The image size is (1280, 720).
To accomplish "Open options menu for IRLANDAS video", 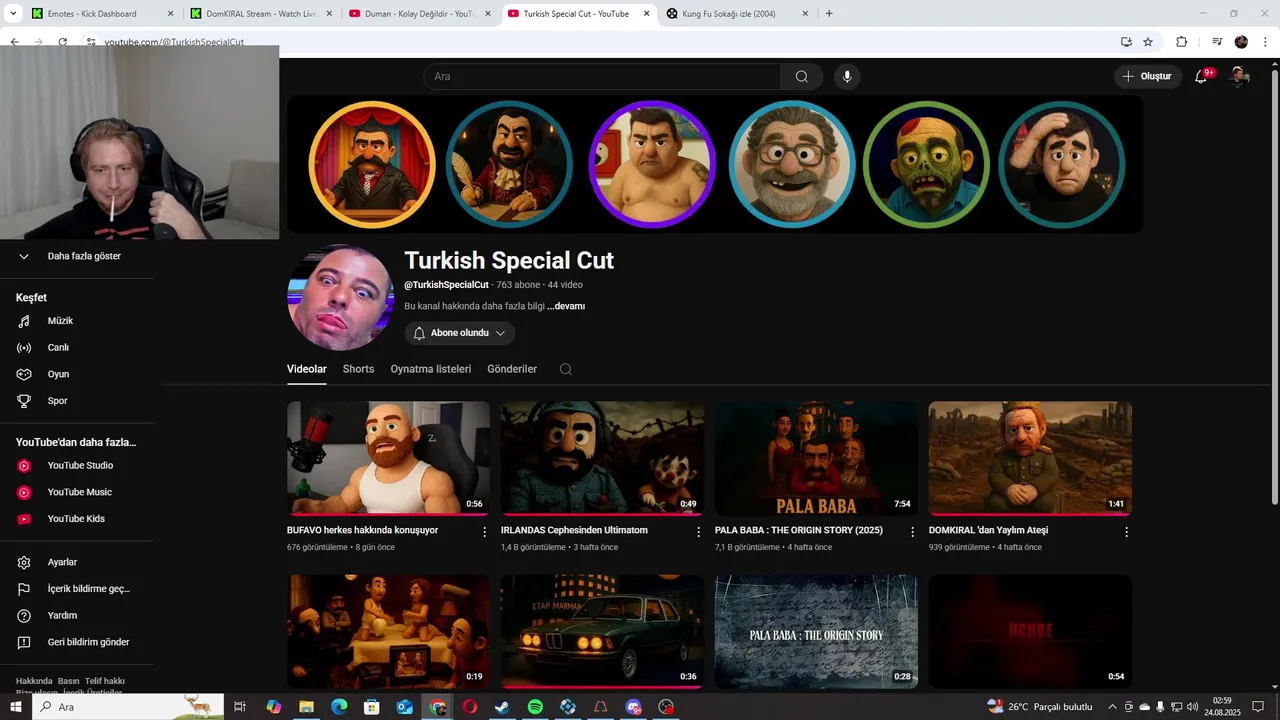I will click(x=699, y=532).
